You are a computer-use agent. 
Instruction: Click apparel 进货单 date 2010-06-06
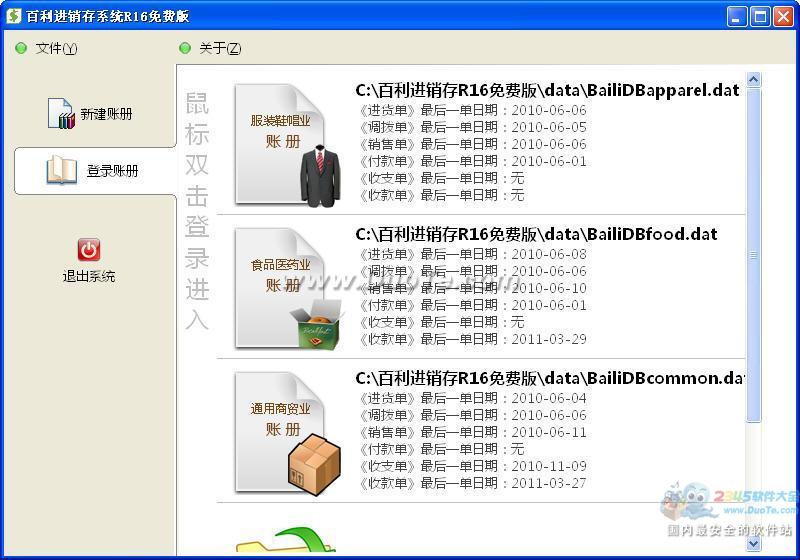(549, 110)
